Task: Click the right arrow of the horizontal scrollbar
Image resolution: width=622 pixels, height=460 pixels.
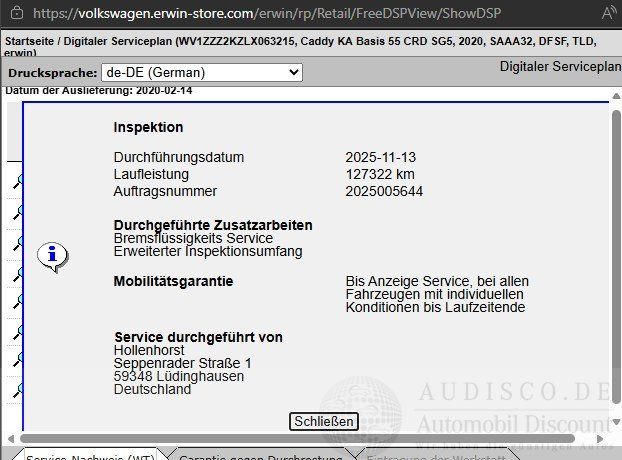Action: pos(611,438)
